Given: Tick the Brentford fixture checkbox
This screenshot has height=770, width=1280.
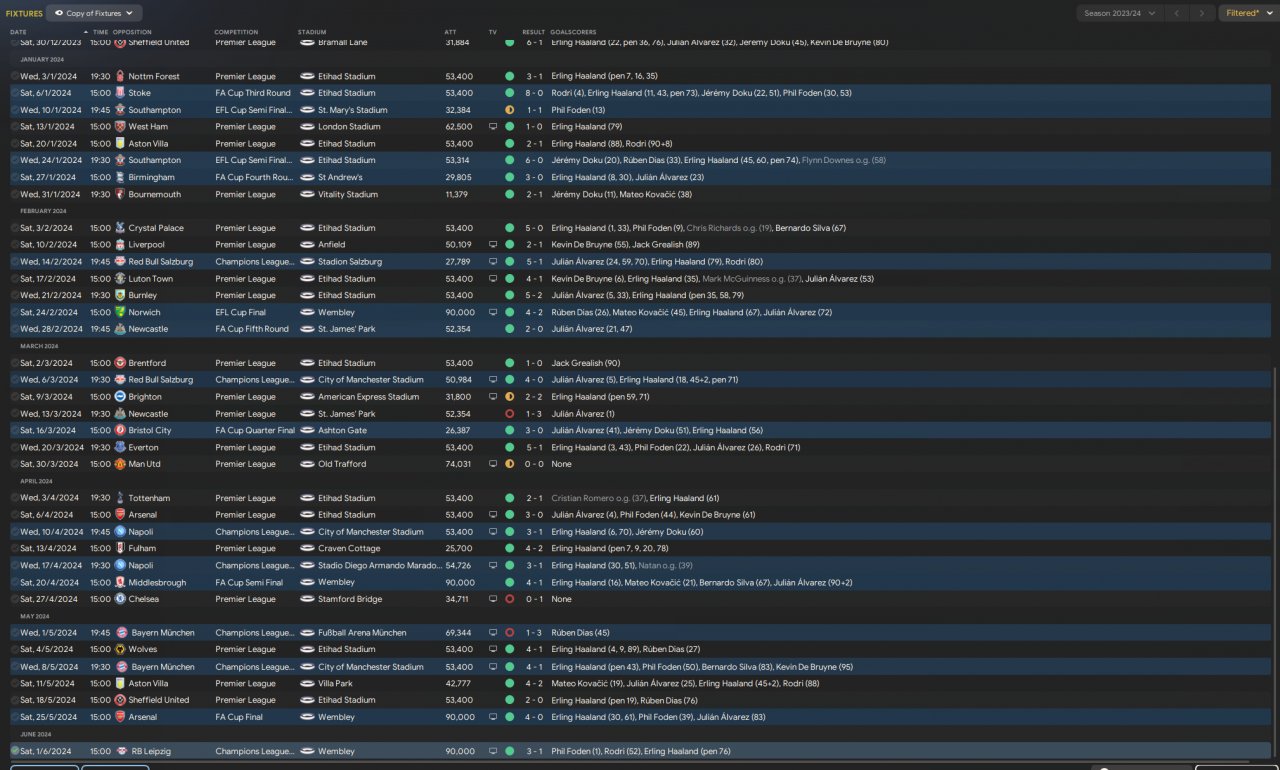Looking at the screenshot, I should click(15, 363).
